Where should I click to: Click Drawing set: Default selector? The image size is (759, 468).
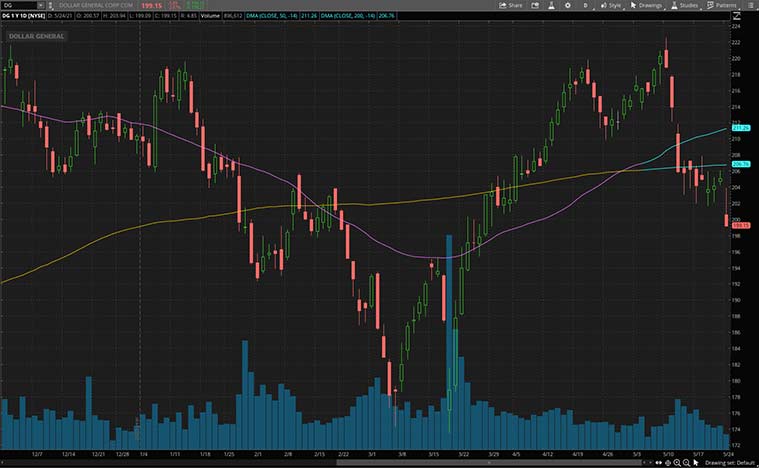point(729,463)
